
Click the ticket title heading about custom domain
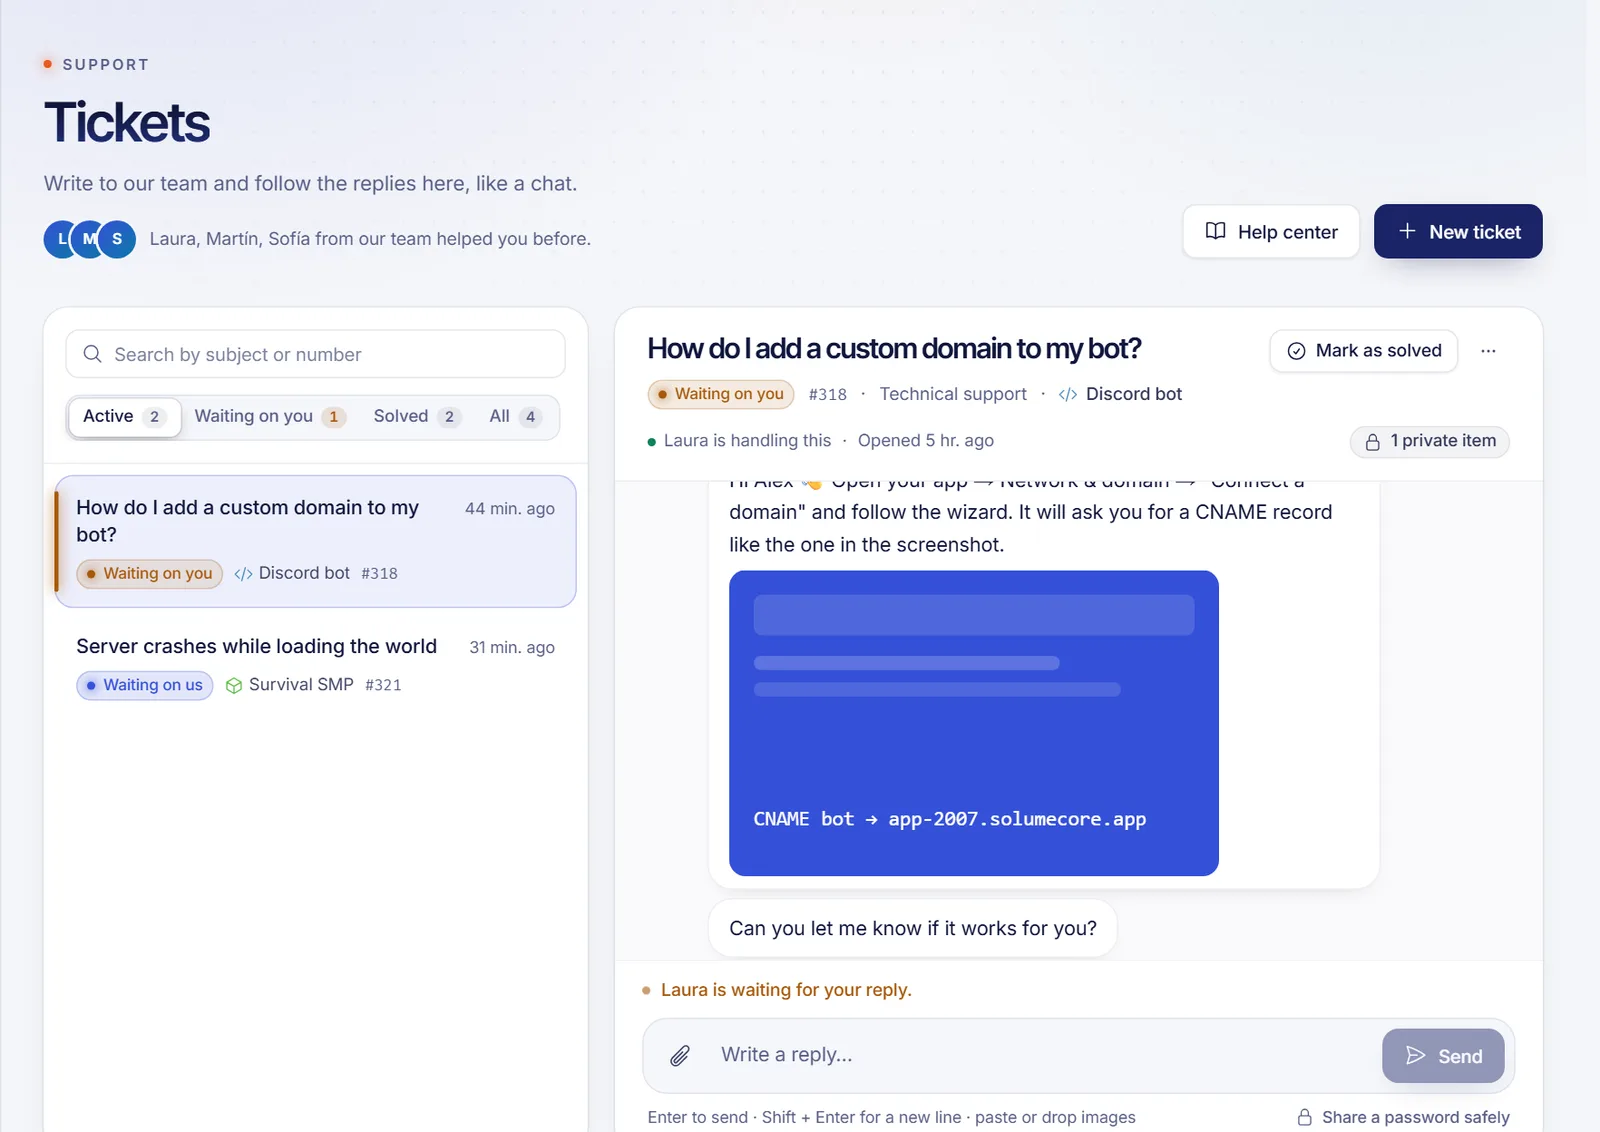point(894,348)
